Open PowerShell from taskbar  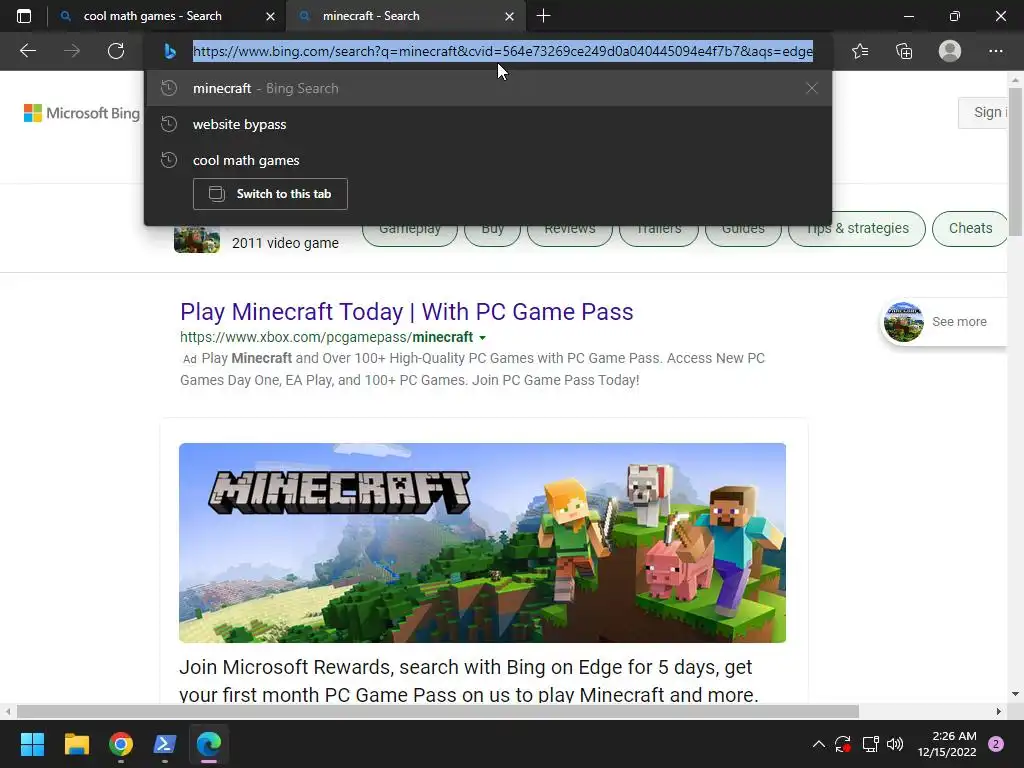165,744
